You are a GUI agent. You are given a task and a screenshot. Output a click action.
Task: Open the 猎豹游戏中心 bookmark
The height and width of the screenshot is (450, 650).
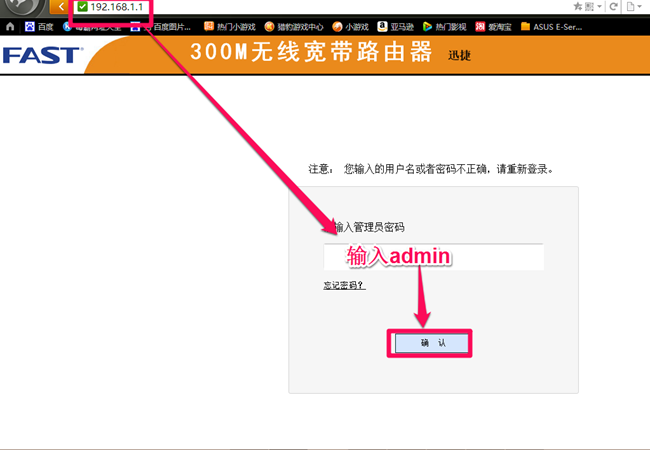click(294, 27)
